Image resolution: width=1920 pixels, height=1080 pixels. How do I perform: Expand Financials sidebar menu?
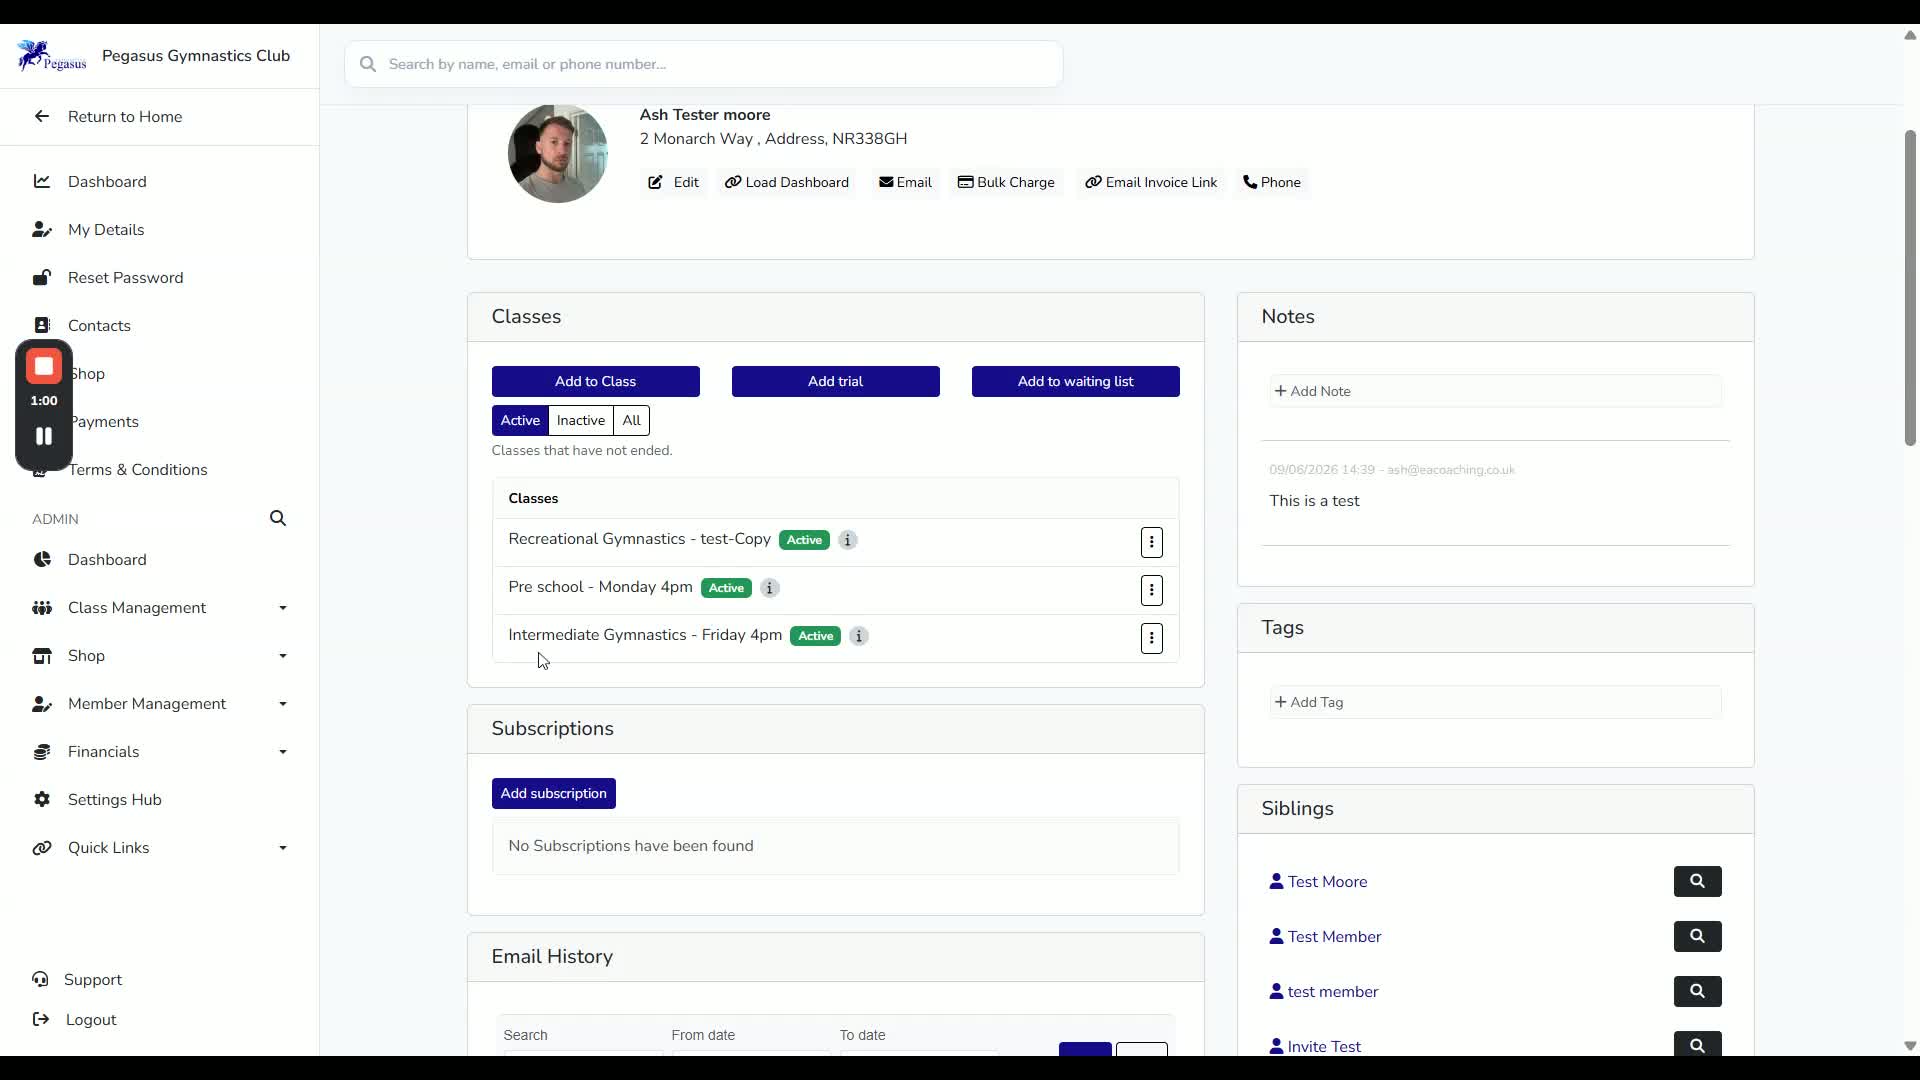[160, 752]
